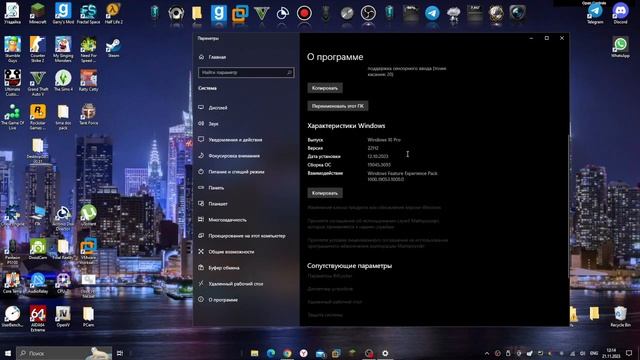Open the uTorrent desktop shortcut
Screen dimensions: 640x360
(88, 215)
